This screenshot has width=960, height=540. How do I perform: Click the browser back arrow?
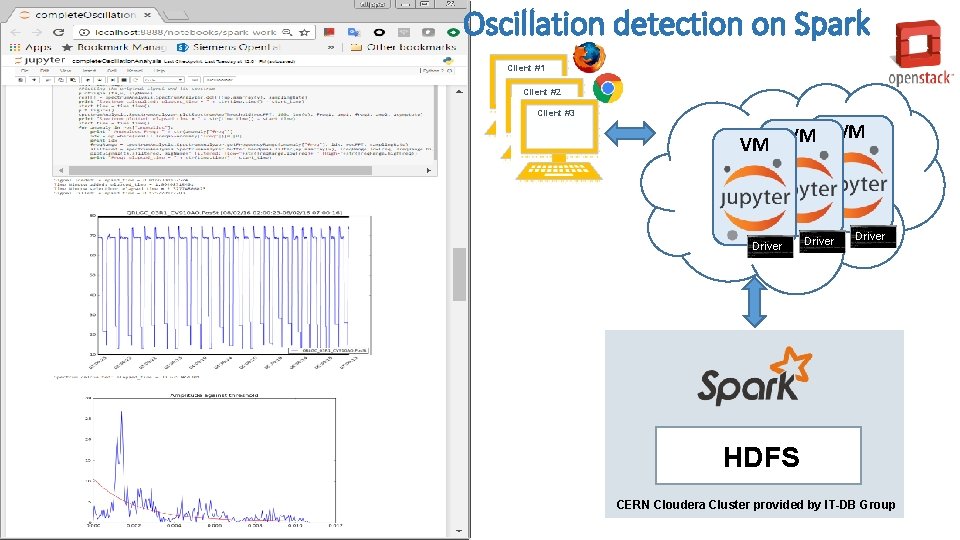tap(15, 32)
